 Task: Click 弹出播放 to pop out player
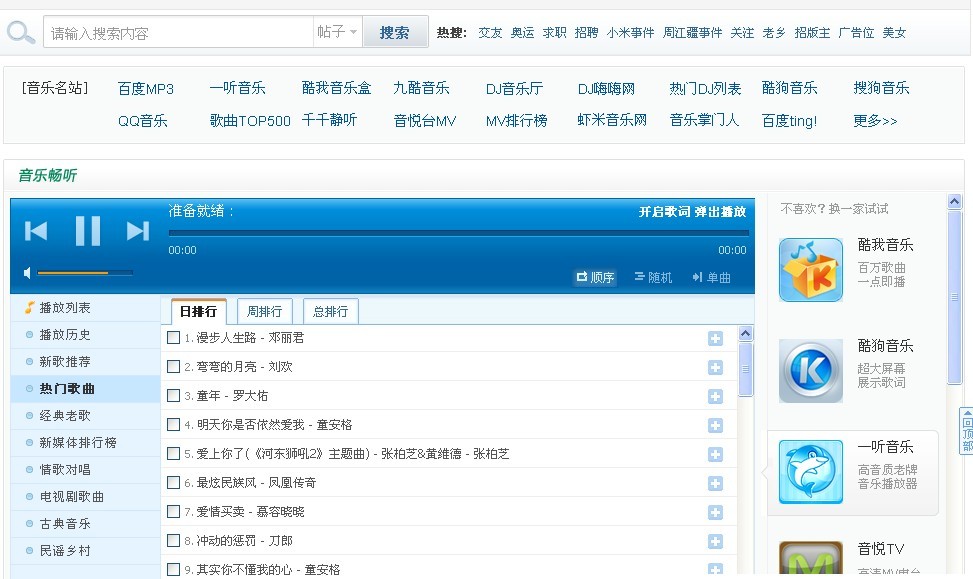pyautogui.click(x=720, y=212)
